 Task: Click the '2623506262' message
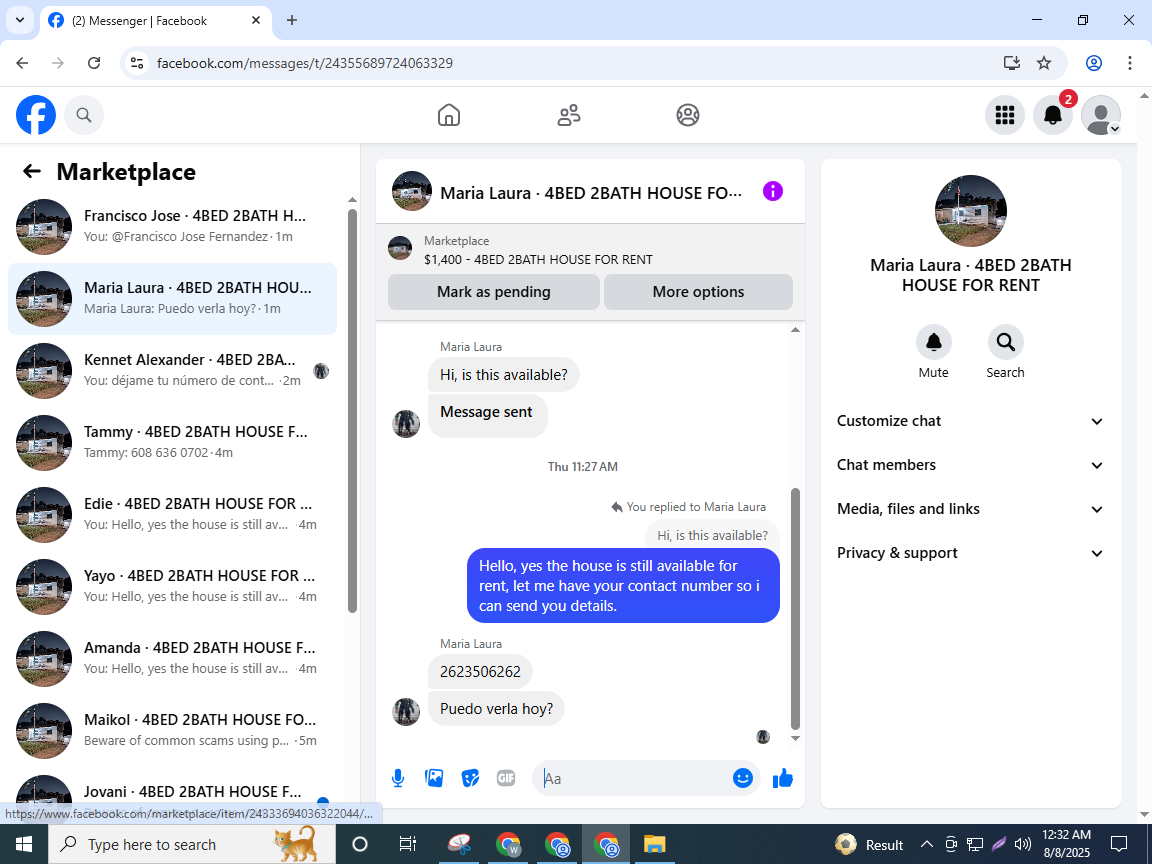tap(480, 672)
